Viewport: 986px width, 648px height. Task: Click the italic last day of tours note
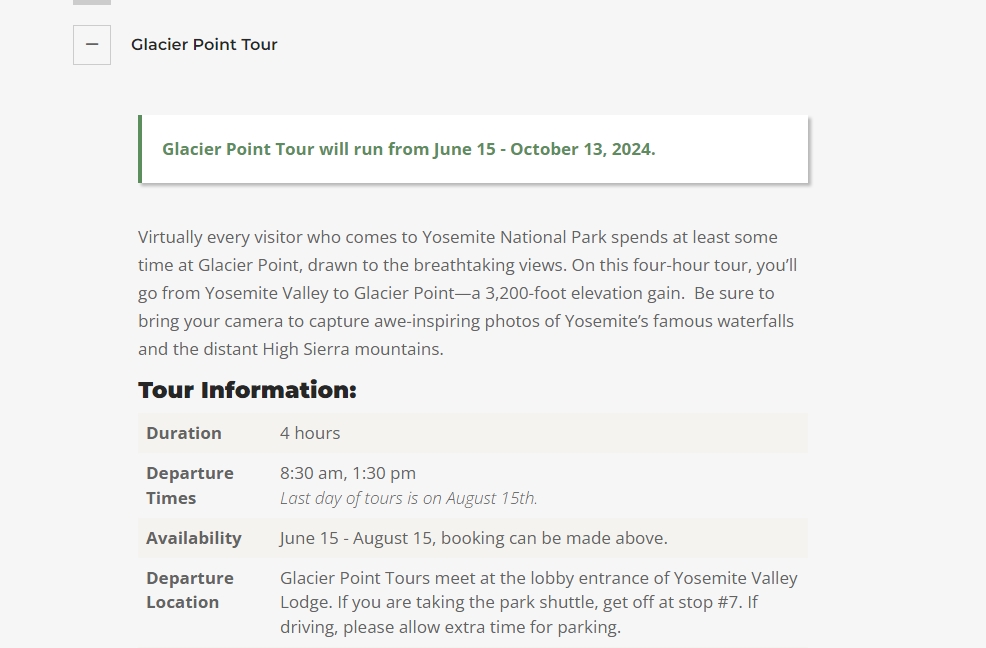click(x=408, y=498)
